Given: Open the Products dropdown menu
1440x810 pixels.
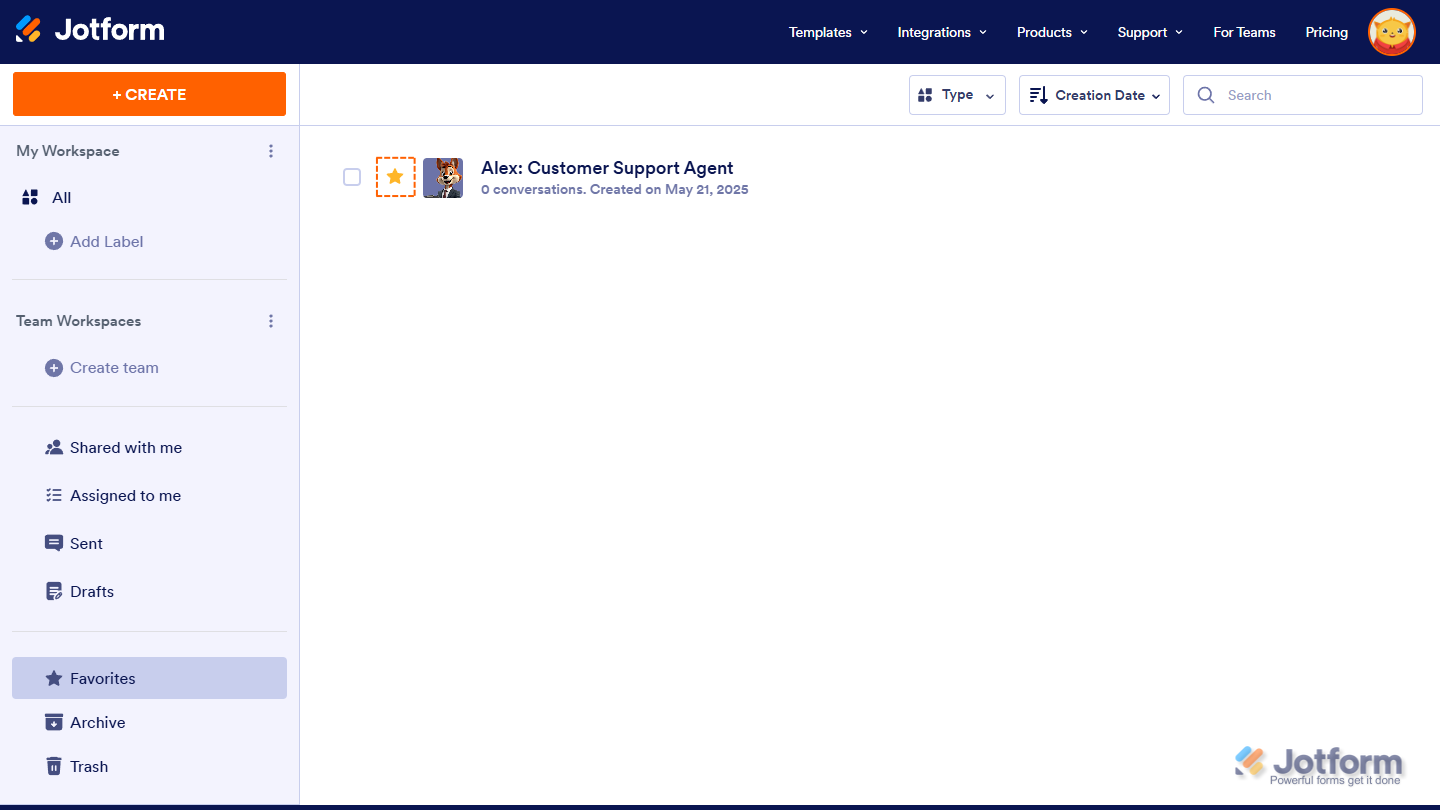Looking at the screenshot, I should click(x=1051, y=32).
